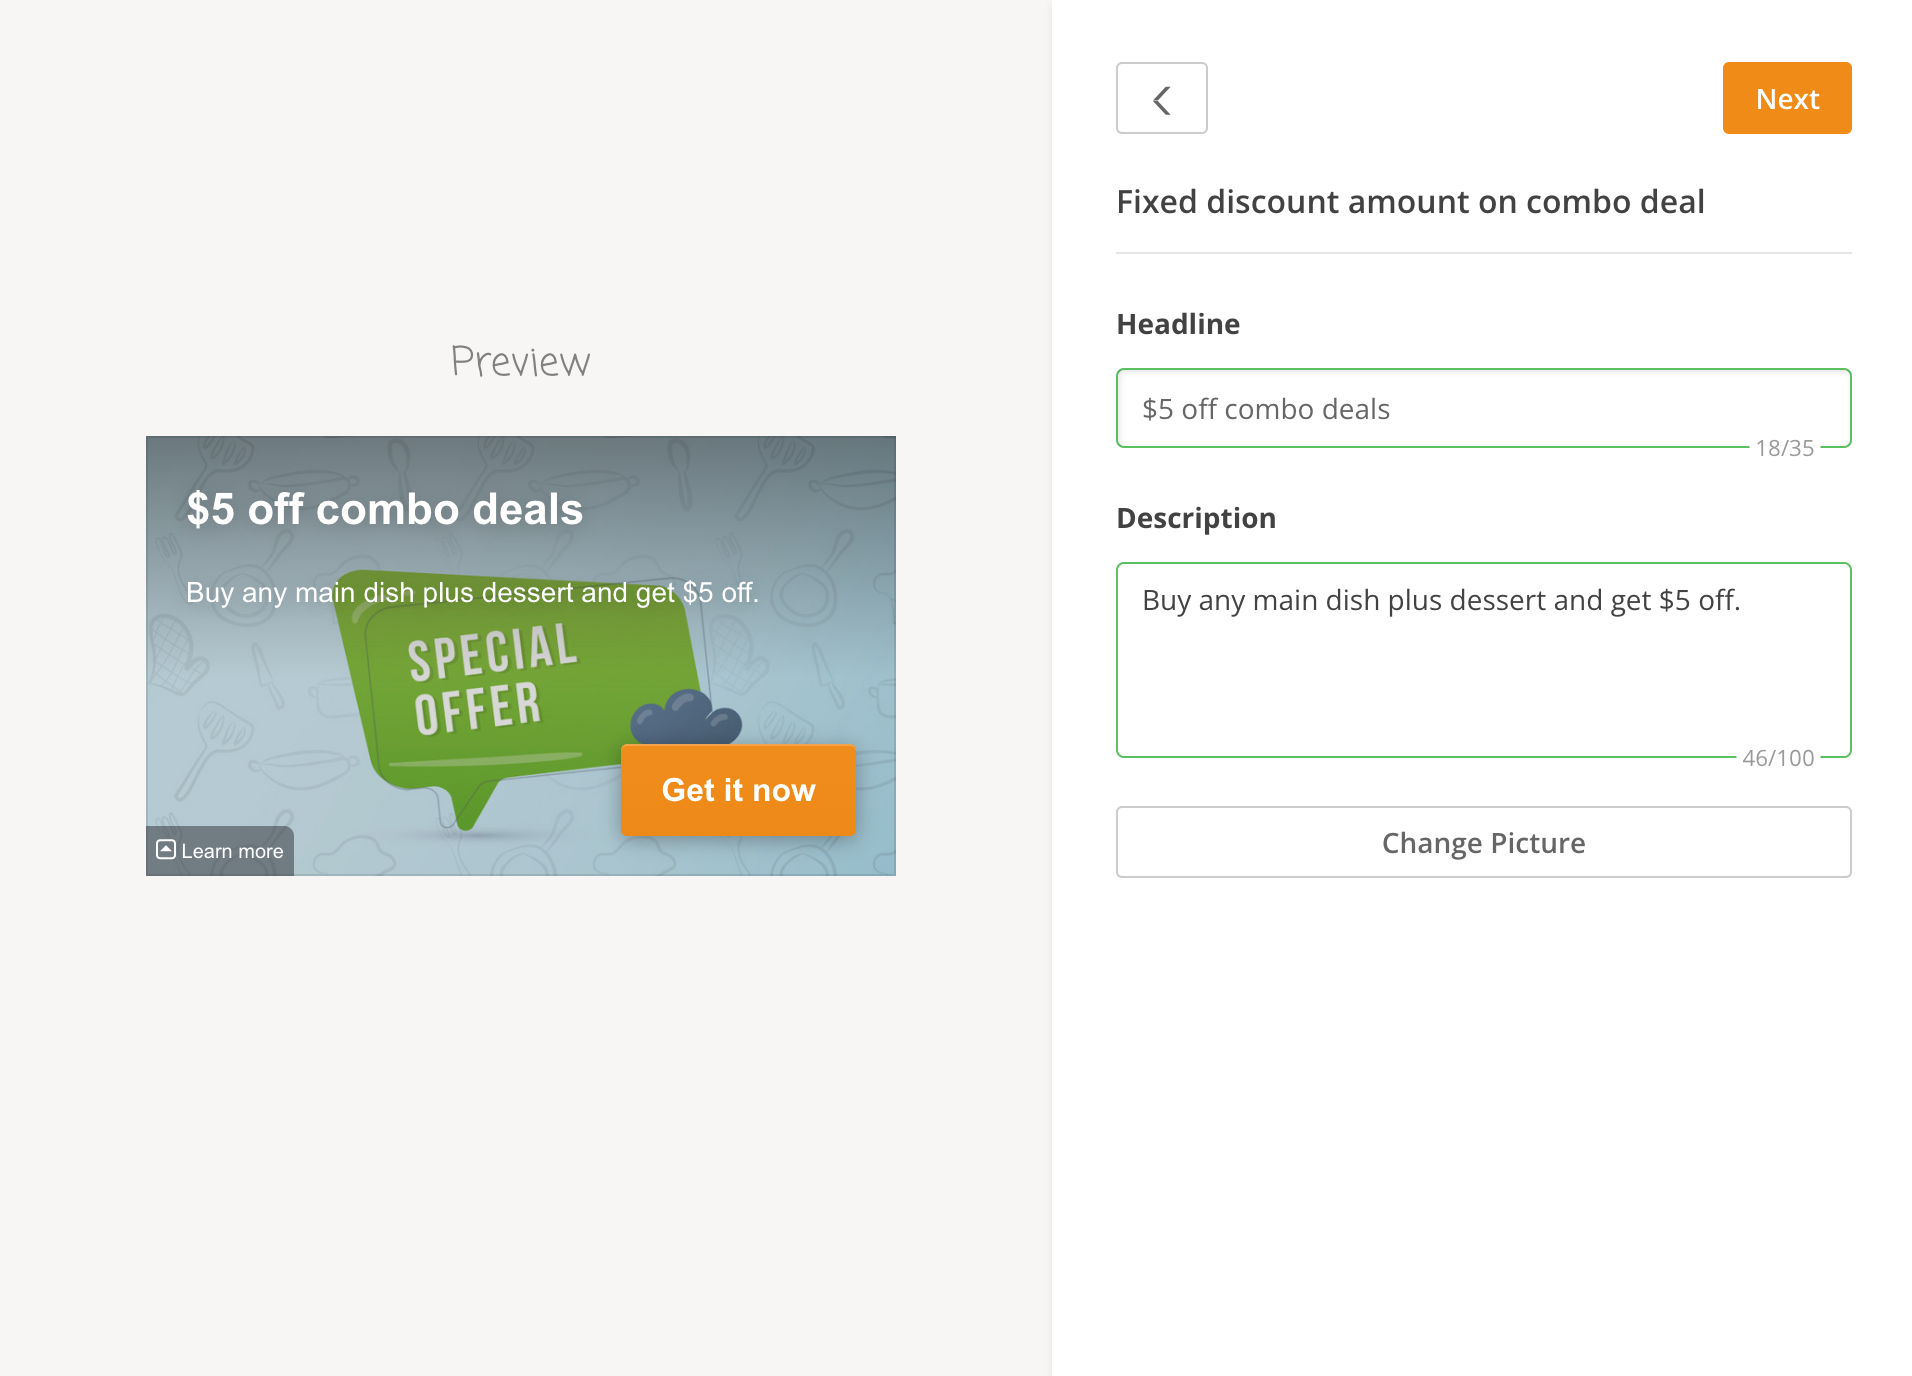Go back using the left chevron button
This screenshot has height=1376, width=1912.
[x=1161, y=99]
